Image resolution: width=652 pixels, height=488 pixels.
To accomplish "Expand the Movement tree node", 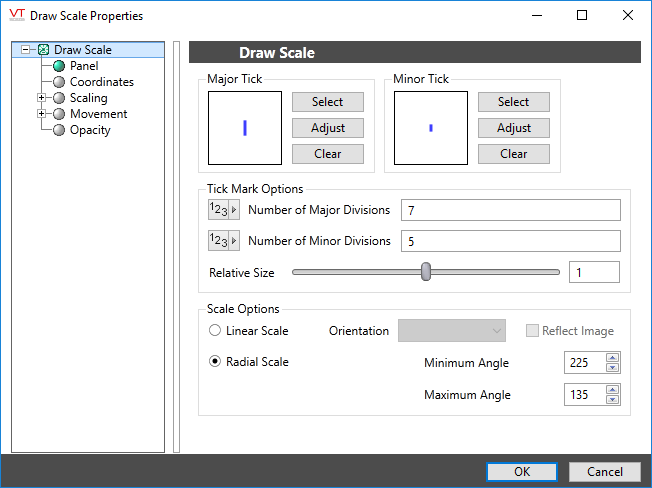I will (x=41, y=114).
